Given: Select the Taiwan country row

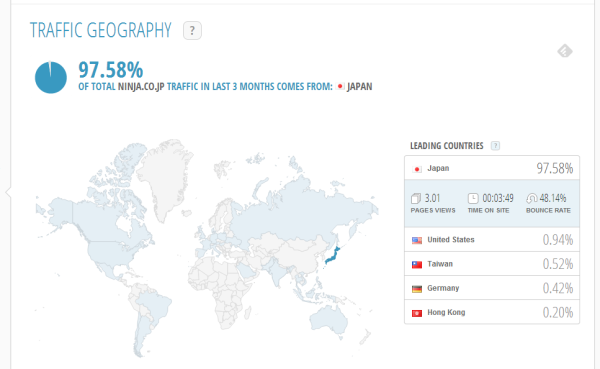Looking at the screenshot, I should pyautogui.click(x=492, y=264).
